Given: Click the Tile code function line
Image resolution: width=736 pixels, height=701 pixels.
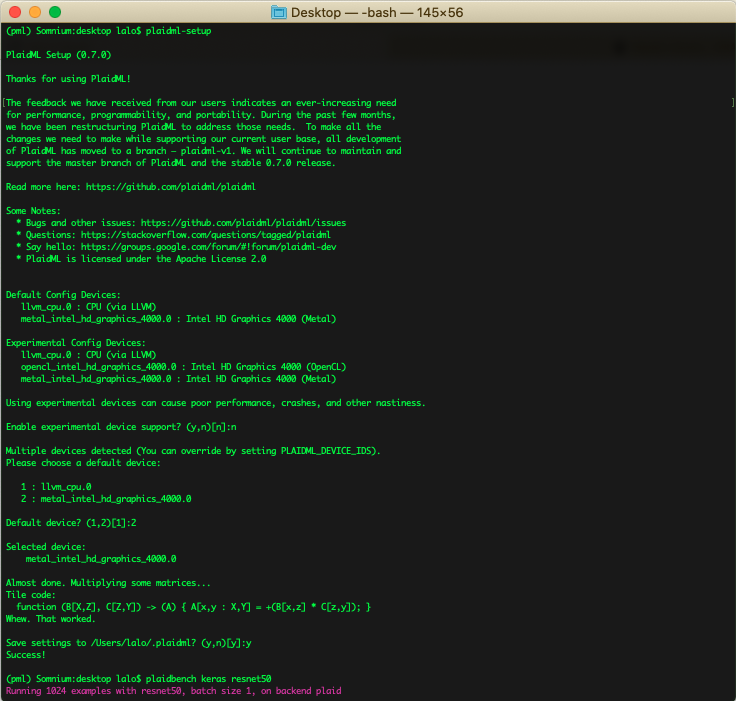Looking at the screenshot, I should click(194, 606).
